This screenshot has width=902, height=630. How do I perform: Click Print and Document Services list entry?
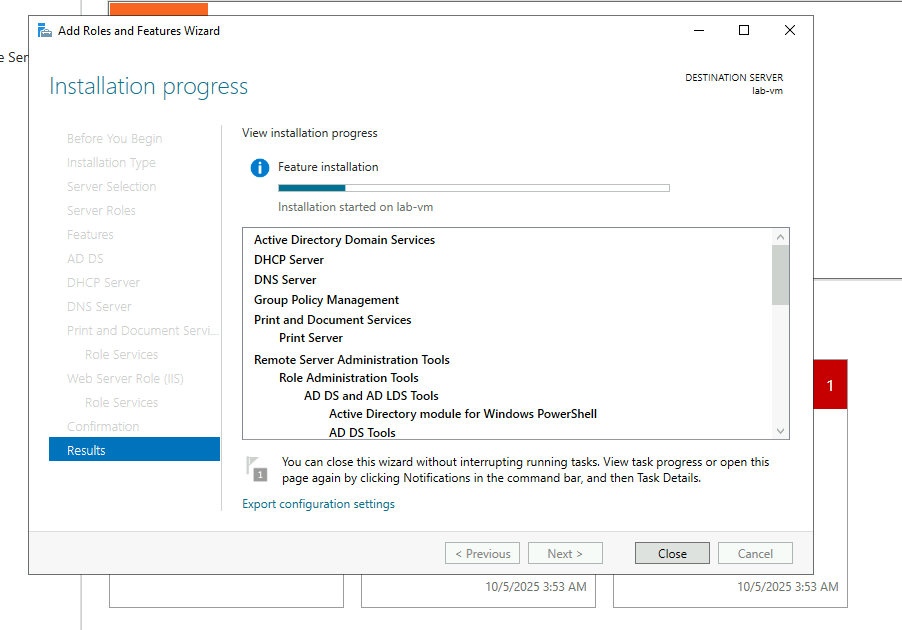[x=333, y=320]
